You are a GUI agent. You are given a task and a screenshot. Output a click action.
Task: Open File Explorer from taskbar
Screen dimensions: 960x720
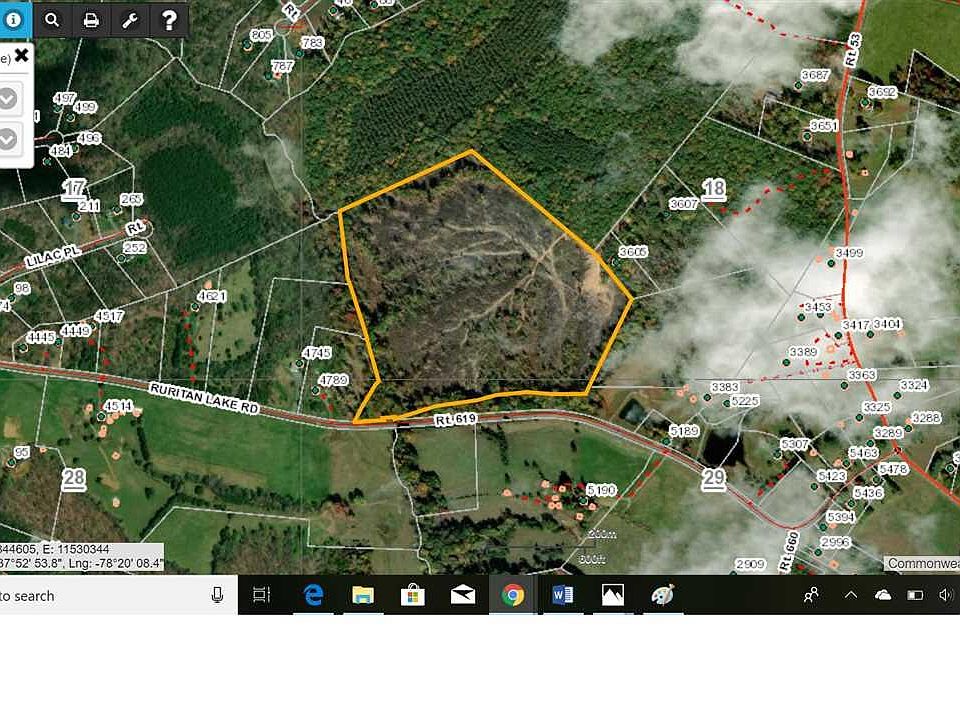pyautogui.click(x=363, y=594)
